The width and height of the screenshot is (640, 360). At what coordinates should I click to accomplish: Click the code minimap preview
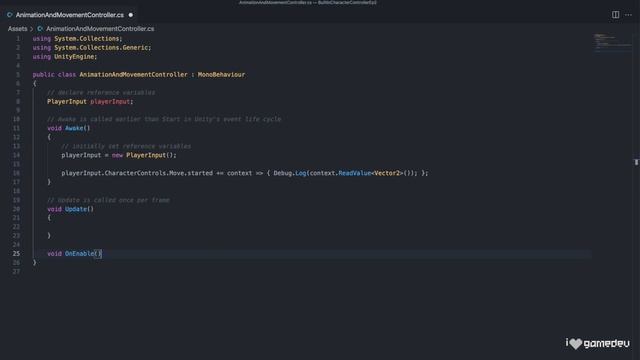click(612, 42)
